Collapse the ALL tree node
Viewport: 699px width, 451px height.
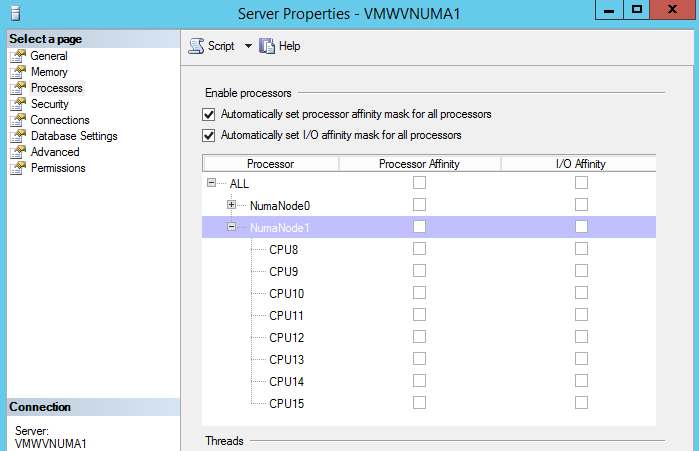[211, 183]
